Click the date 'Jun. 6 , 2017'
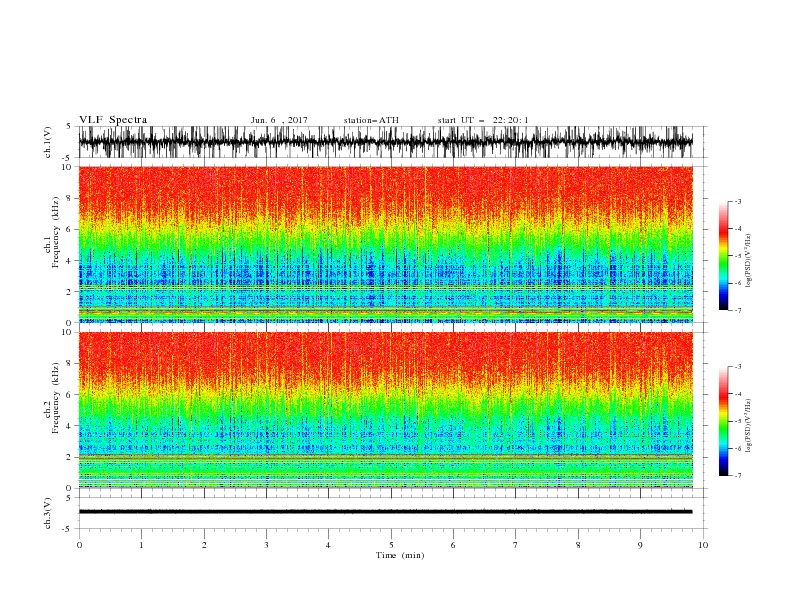The height and width of the screenshot is (612, 792). pyautogui.click(x=279, y=120)
